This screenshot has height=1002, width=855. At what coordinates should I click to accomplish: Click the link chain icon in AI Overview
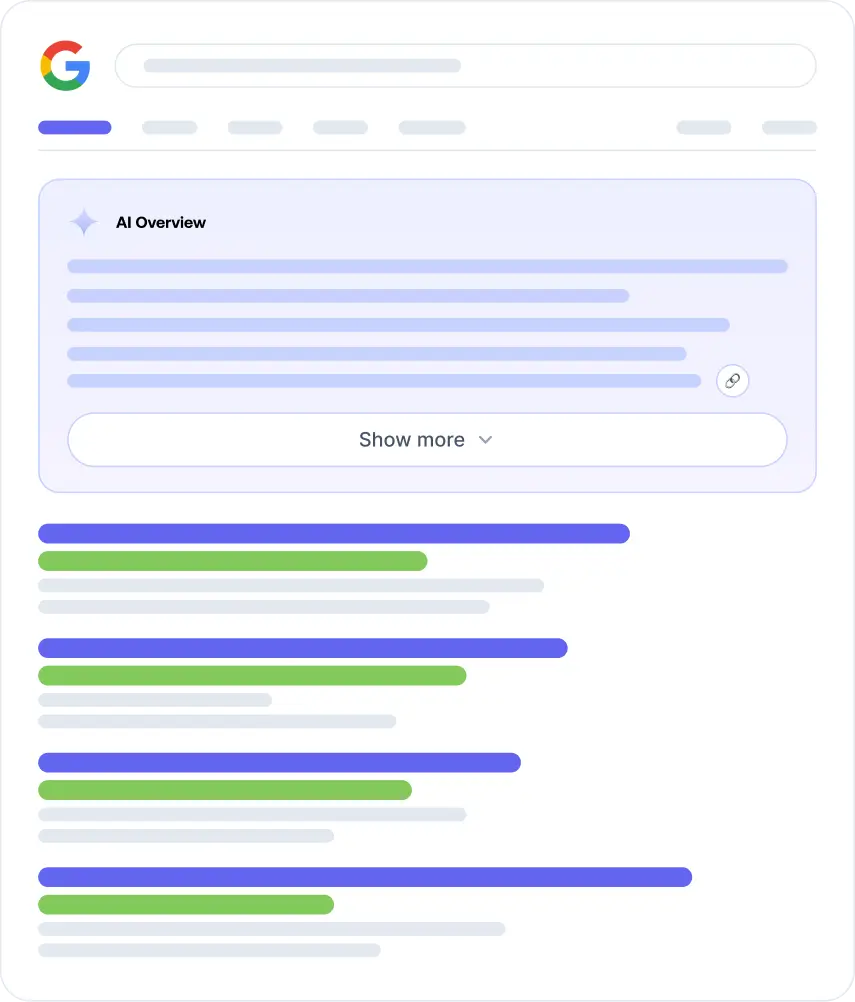733,381
